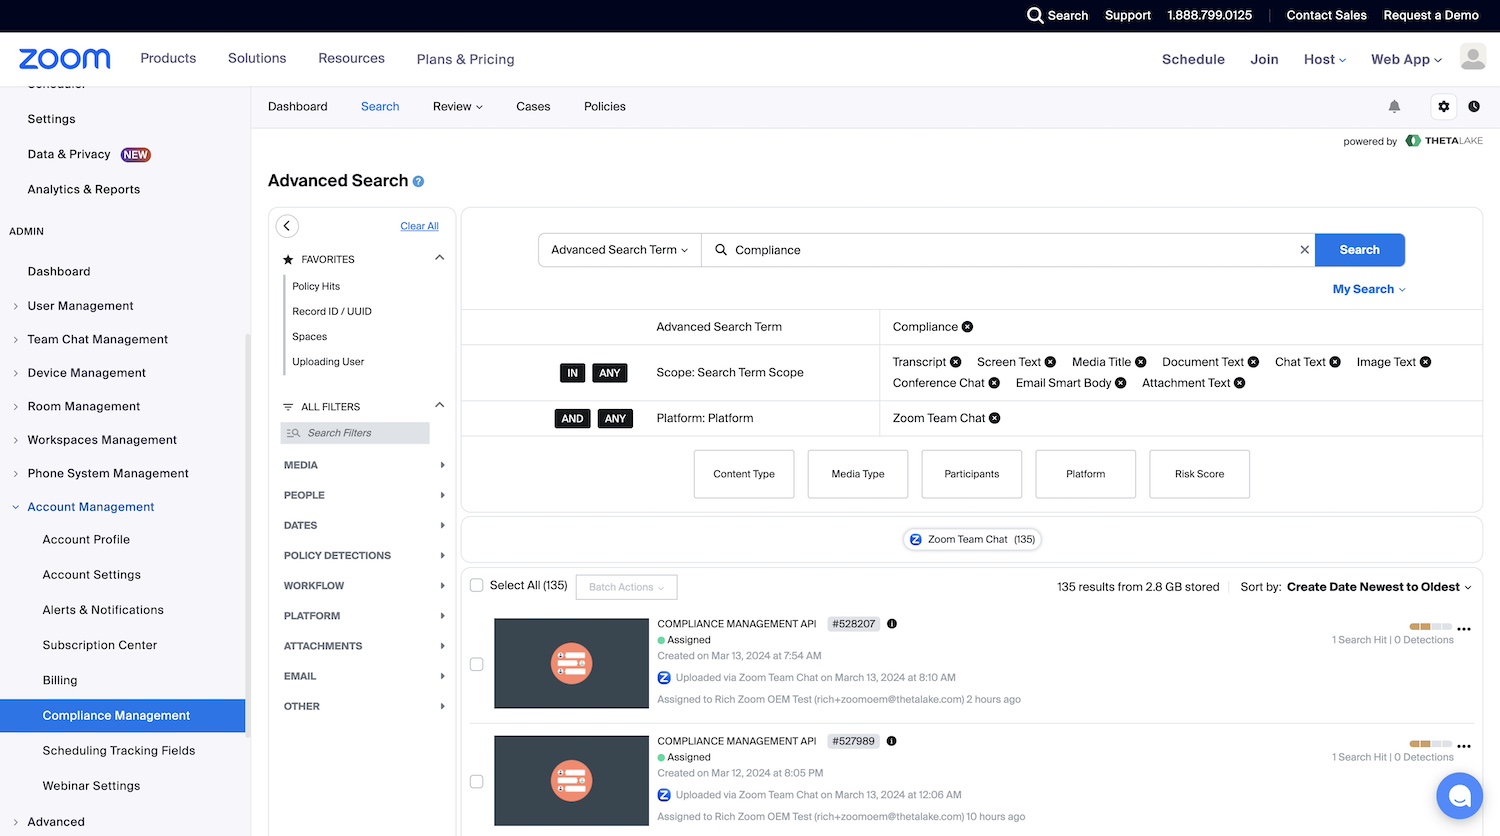Click the Clear All link
The height and width of the screenshot is (836, 1500).
[419, 226]
